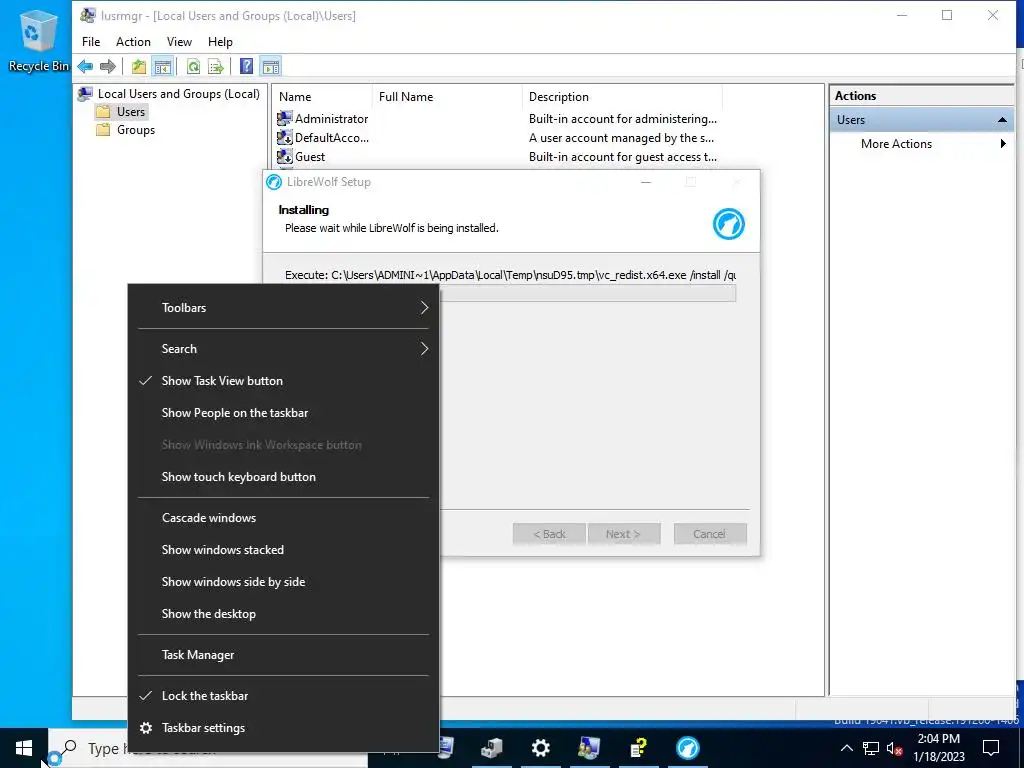
Task: Click the Name column header
Action: point(321,97)
